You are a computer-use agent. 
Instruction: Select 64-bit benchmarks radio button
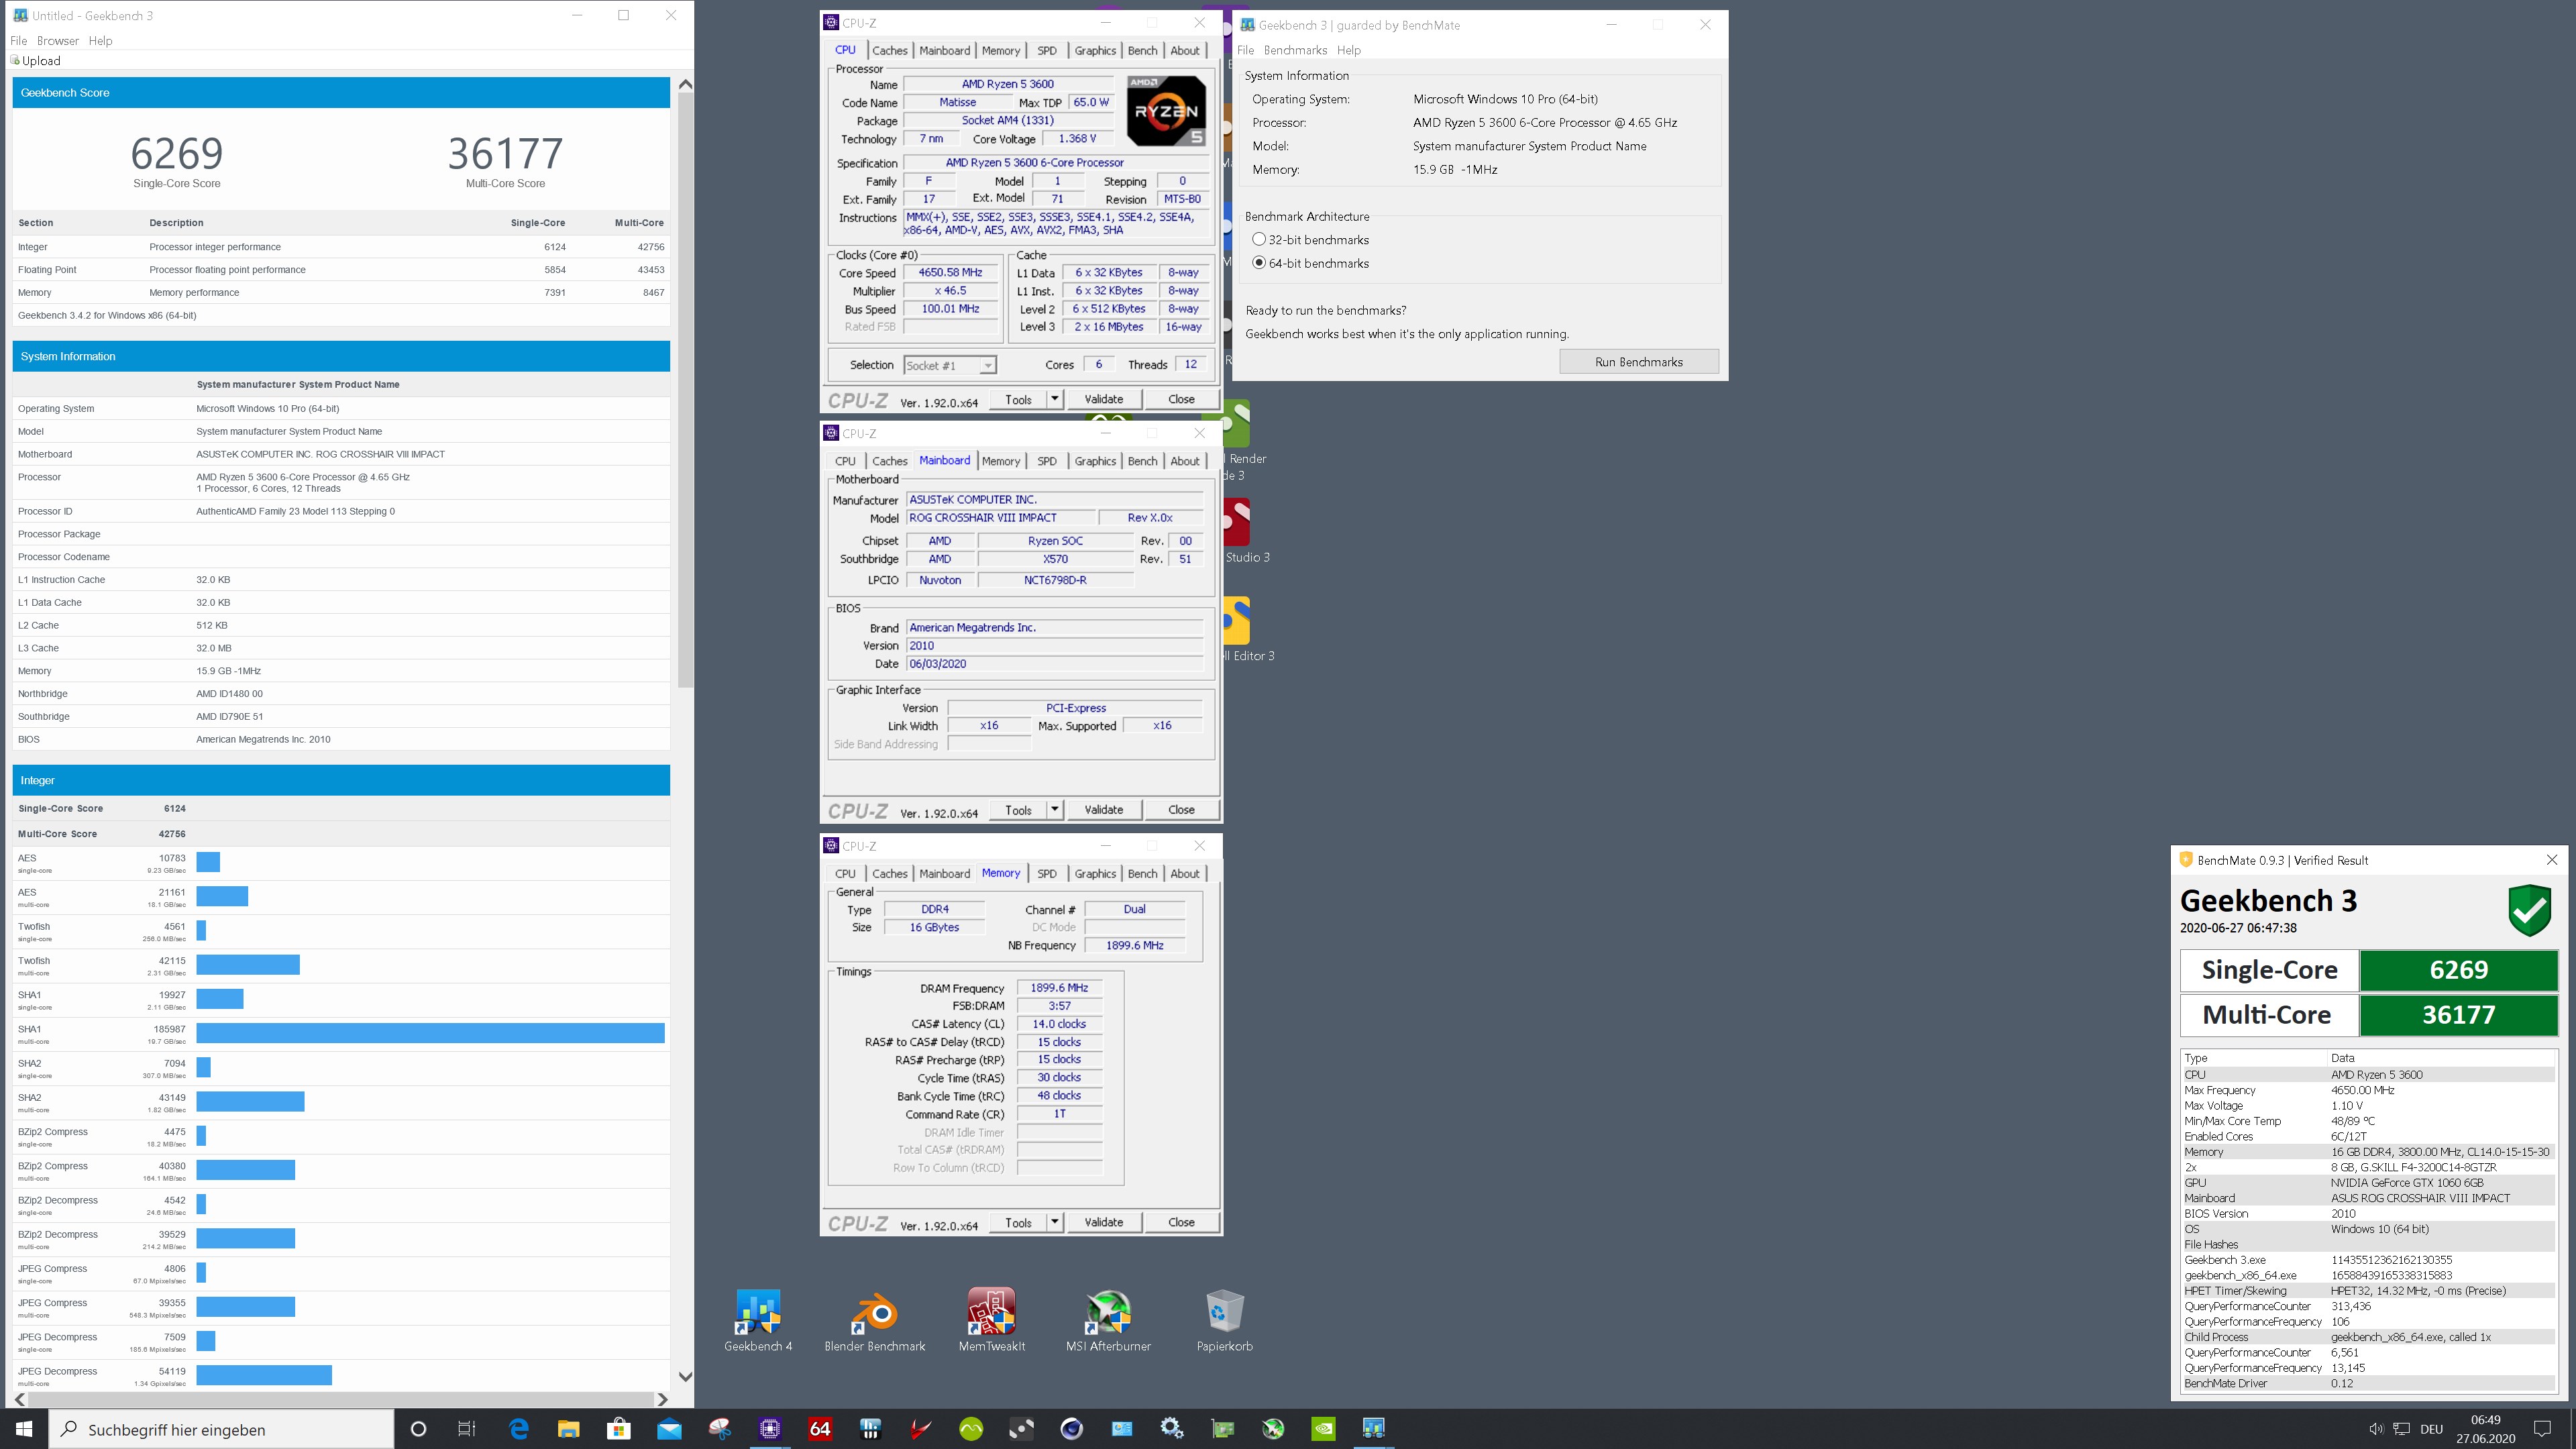(1259, 262)
